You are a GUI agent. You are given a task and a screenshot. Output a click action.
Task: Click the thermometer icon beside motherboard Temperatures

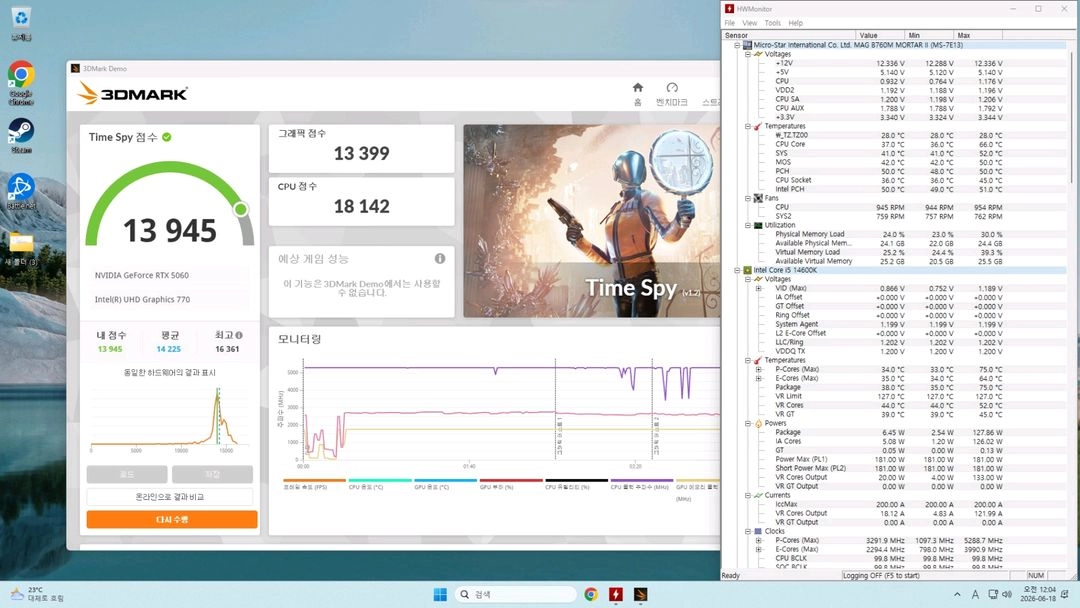point(758,126)
